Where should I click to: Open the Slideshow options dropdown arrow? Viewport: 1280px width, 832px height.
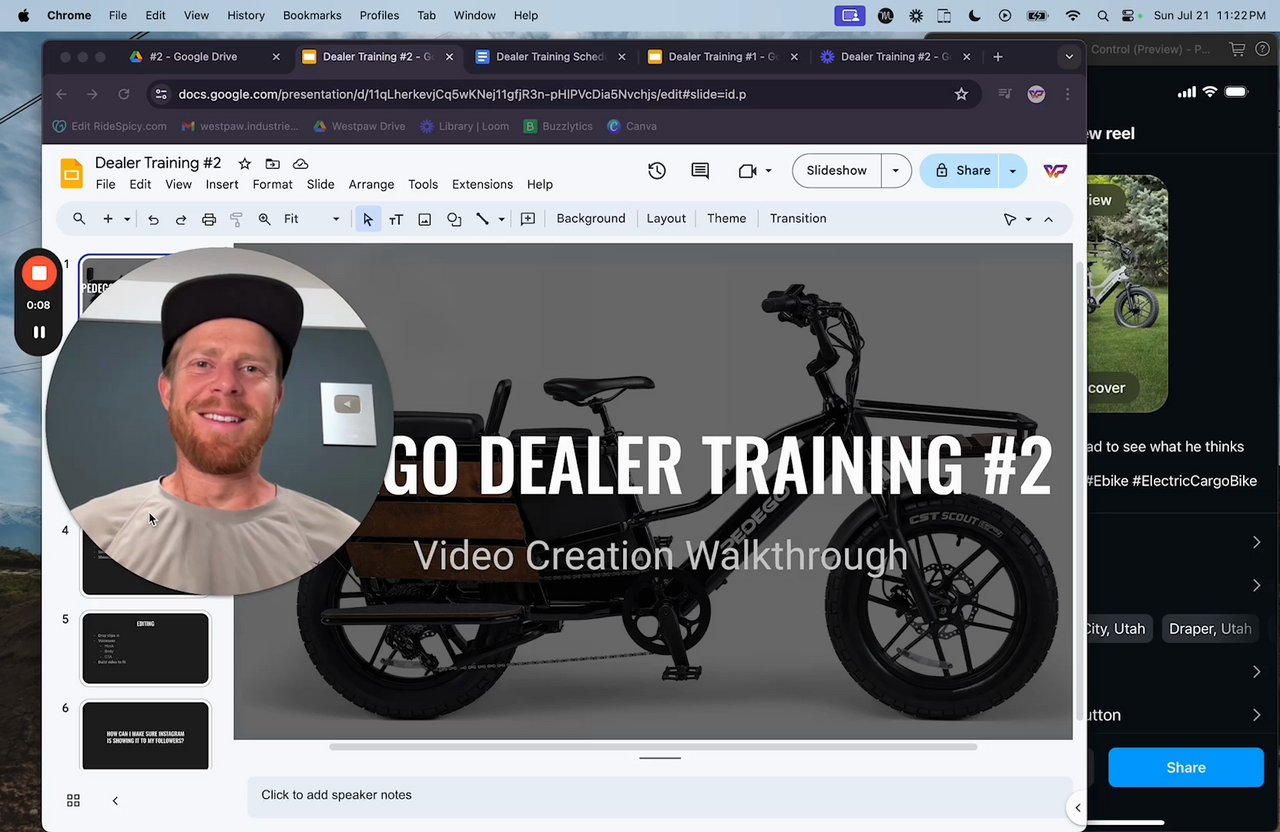895,171
